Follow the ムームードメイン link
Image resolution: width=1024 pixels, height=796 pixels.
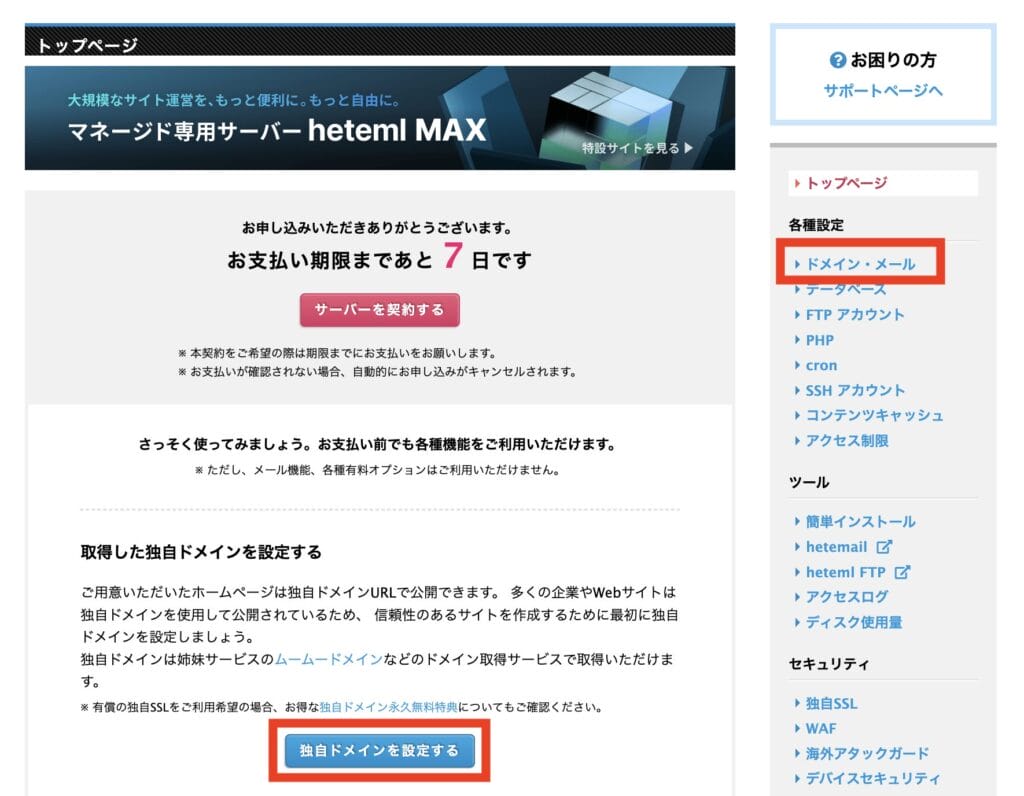(x=328, y=660)
